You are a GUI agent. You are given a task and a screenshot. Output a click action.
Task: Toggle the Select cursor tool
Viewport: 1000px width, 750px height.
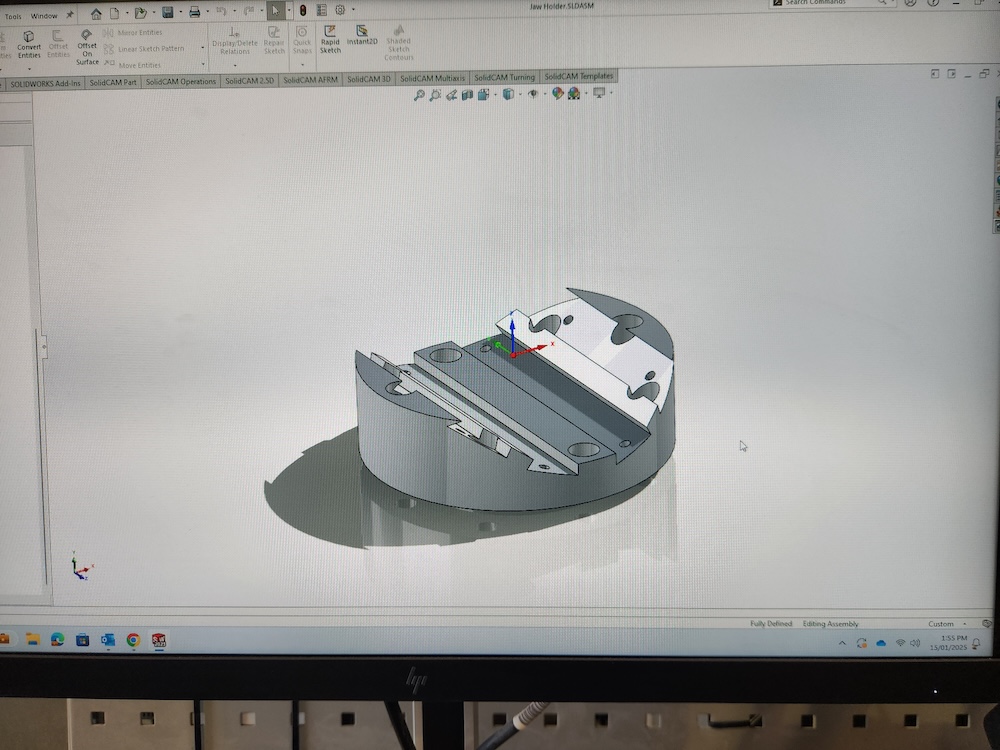276,11
